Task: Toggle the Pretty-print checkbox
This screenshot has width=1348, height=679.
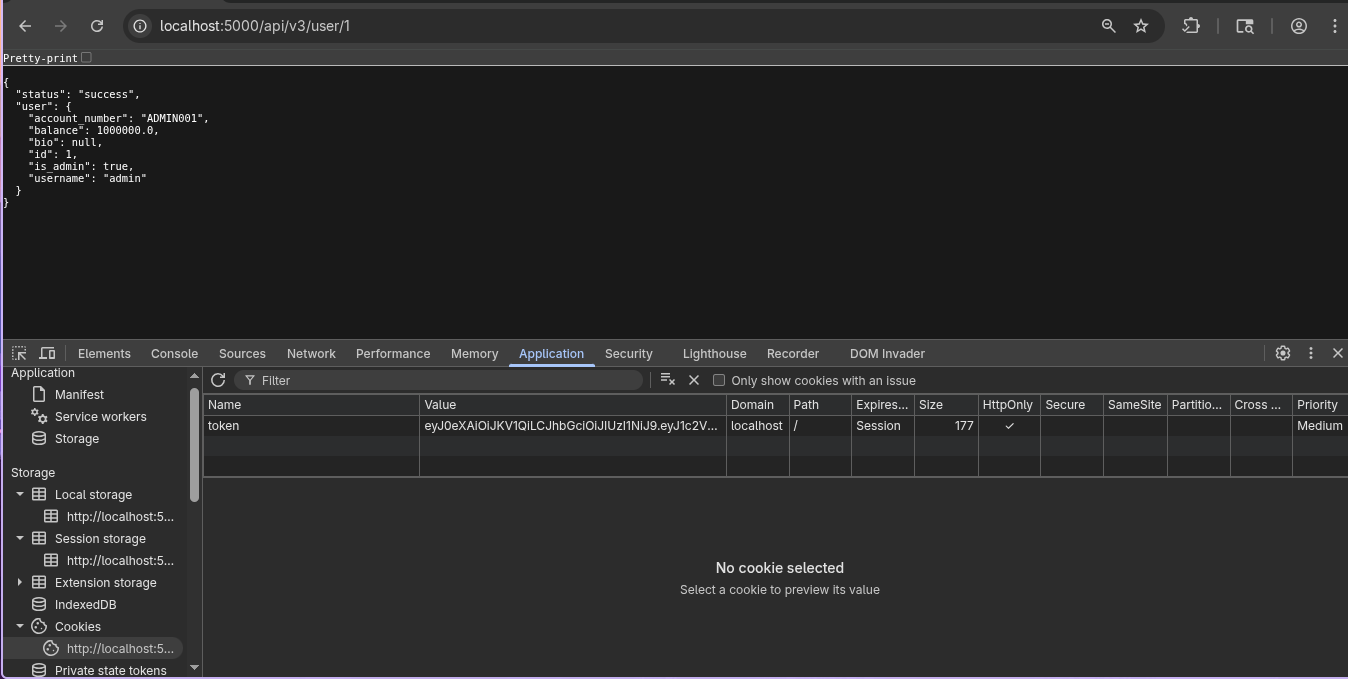Action: (86, 58)
